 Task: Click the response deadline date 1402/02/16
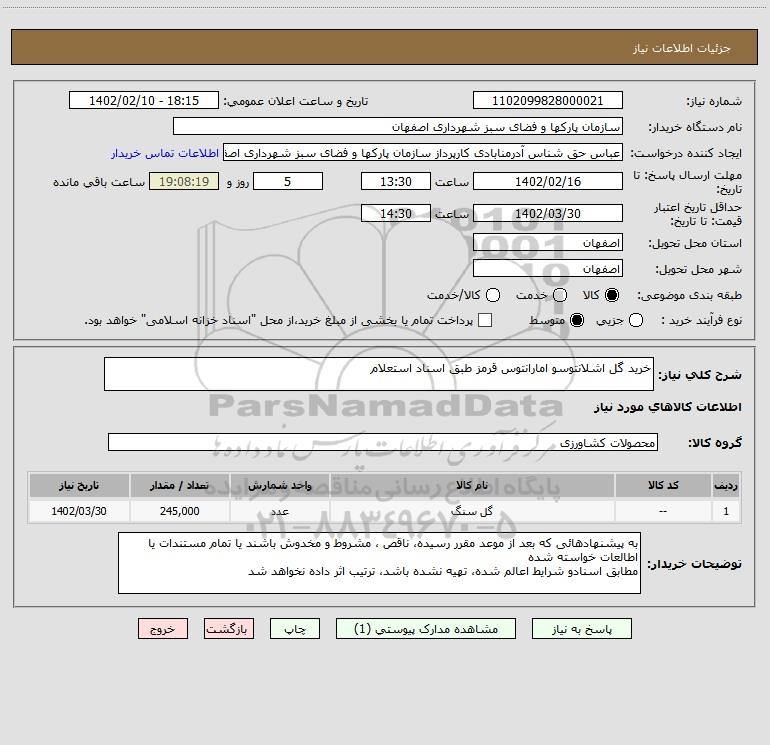(x=548, y=181)
